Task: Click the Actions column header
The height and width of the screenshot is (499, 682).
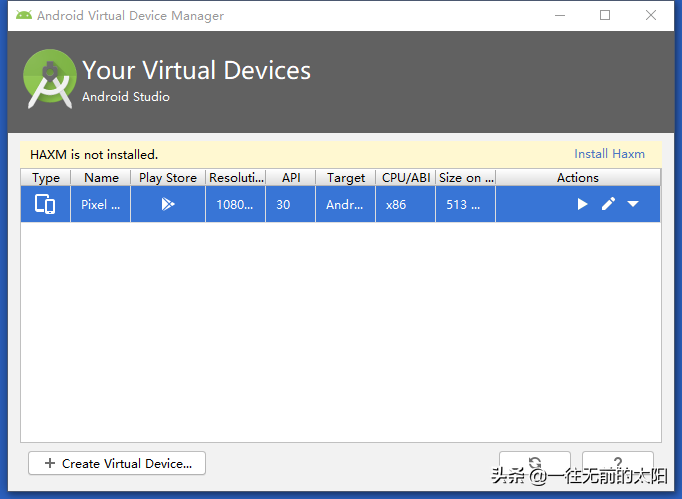Action: pyautogui.click(x=578, y=177)
